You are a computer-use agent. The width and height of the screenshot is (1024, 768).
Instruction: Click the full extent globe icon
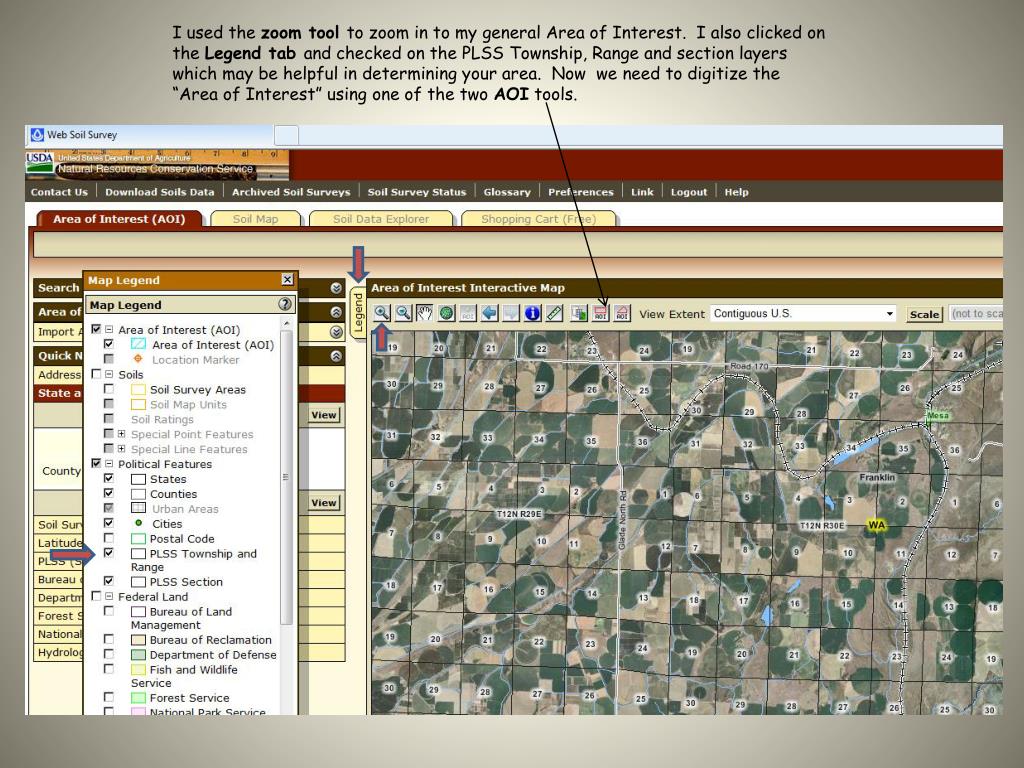(446, 313)
